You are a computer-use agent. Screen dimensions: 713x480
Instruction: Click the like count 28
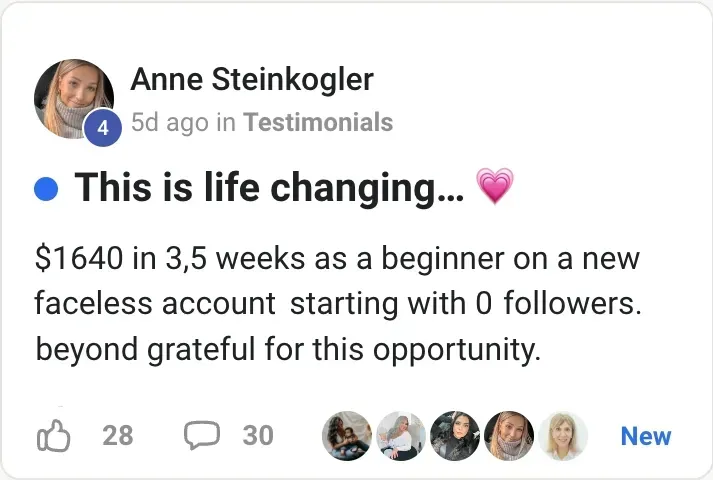117,436
